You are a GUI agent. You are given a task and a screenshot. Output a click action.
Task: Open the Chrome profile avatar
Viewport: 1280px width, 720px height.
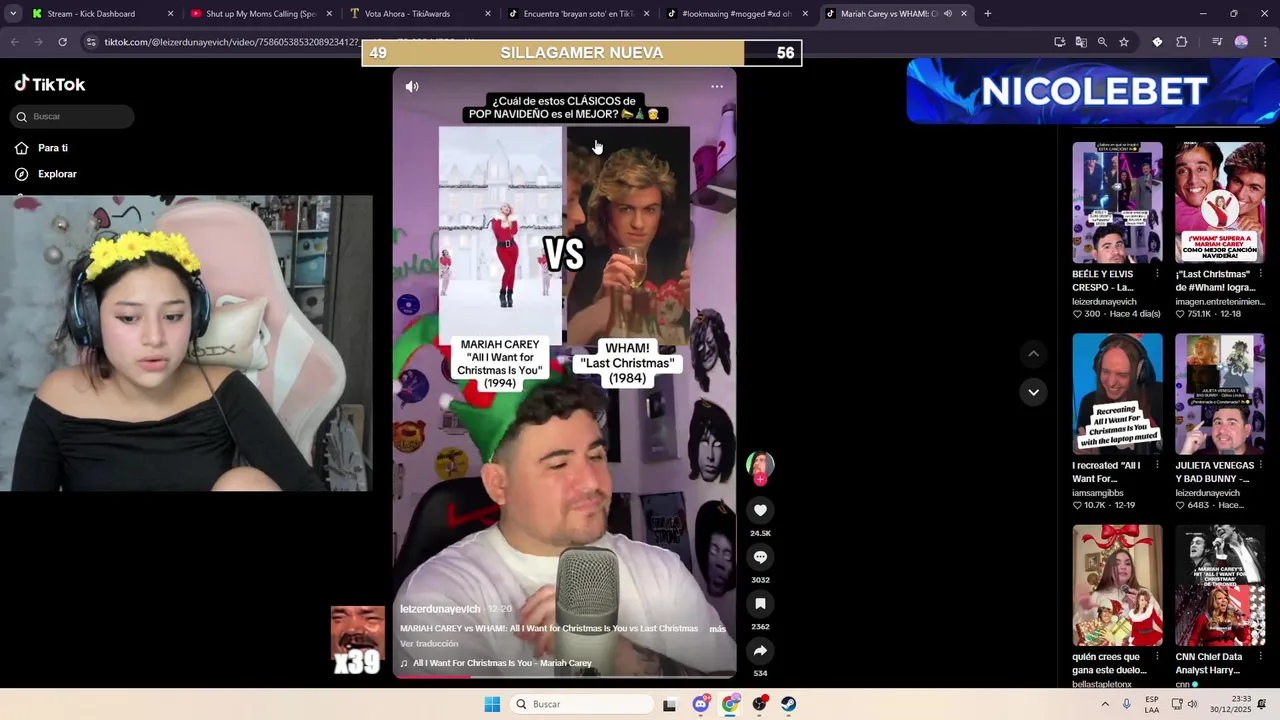coord(1241,42)
